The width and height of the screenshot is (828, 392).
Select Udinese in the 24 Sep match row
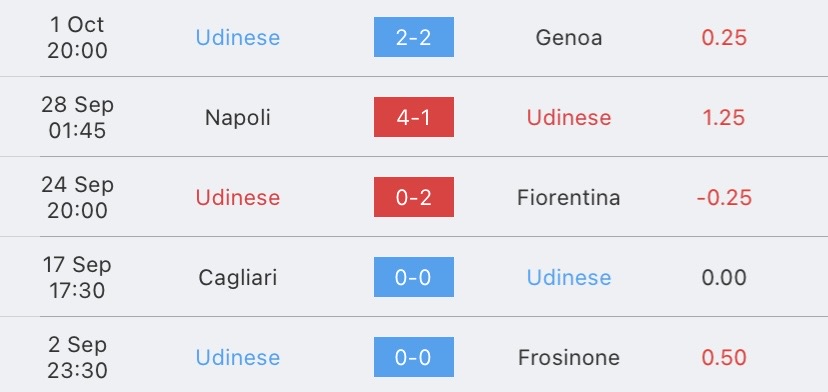238,198
